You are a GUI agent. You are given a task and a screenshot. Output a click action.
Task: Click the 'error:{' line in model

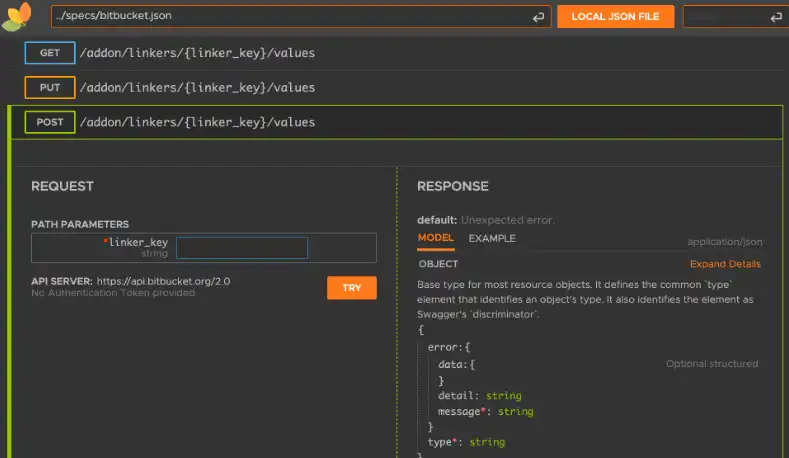click(x=449, y=347)
